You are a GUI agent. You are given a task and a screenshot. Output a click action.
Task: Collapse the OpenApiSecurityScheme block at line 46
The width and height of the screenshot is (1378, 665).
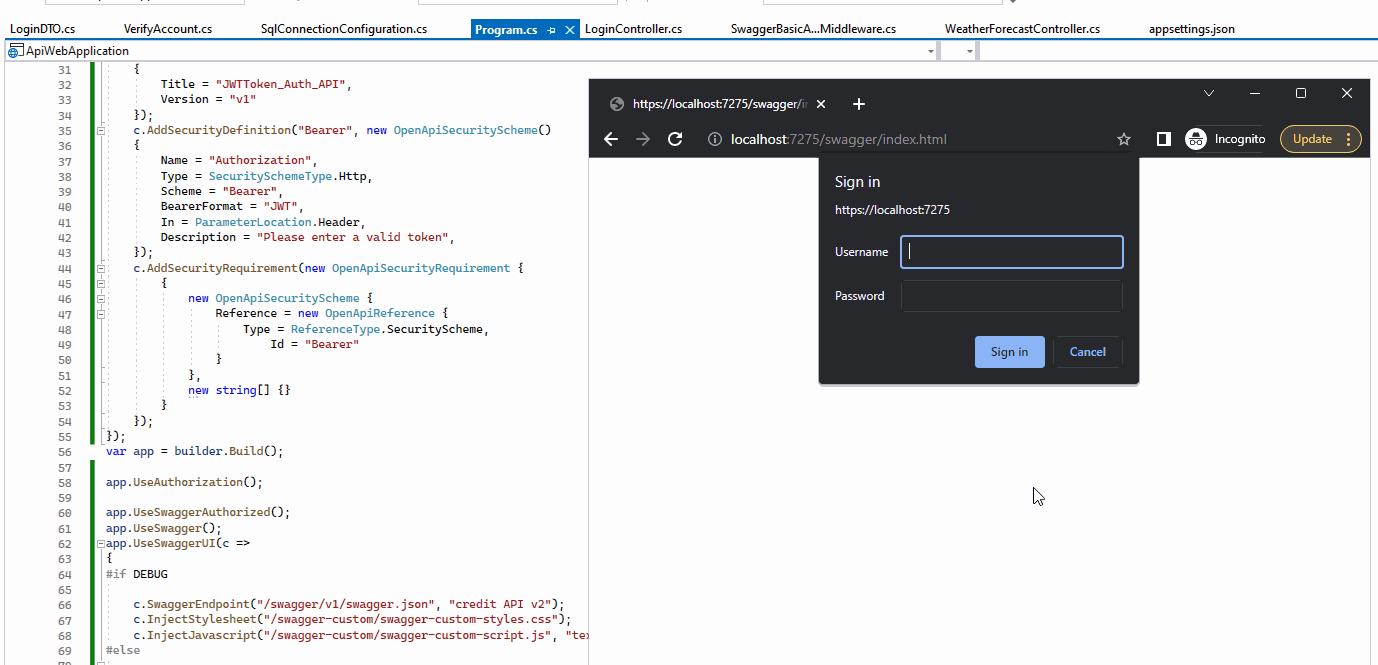pyautogui.click(x=100, y=298)
